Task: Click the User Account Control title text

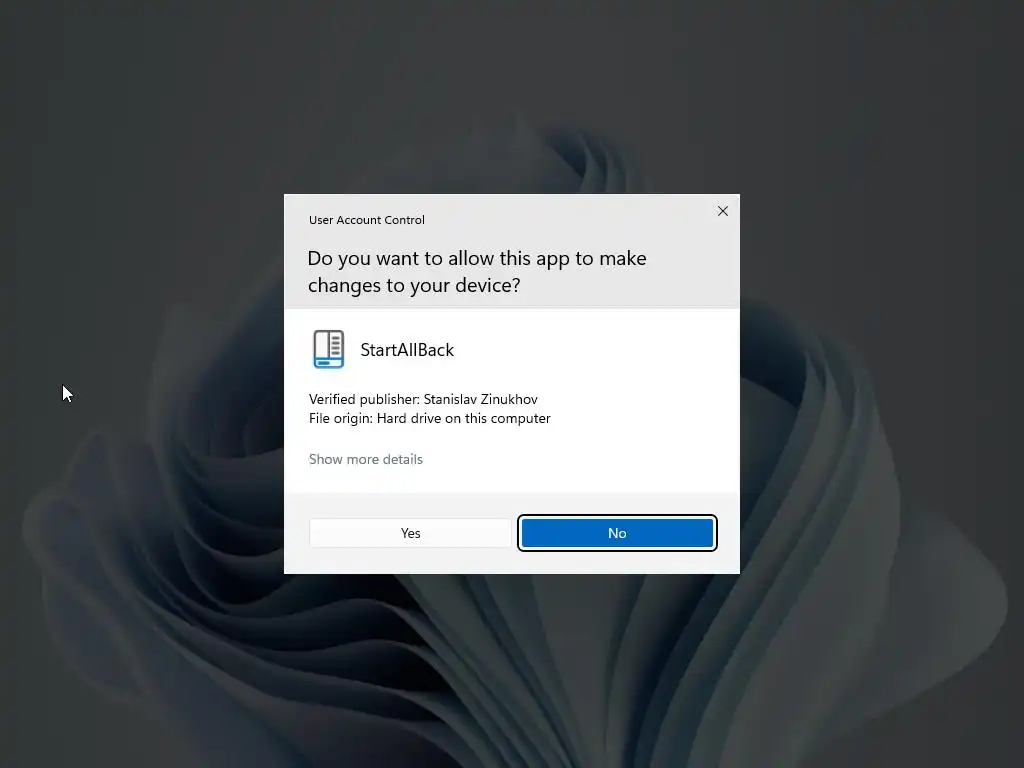Action: tap(366, 220)
